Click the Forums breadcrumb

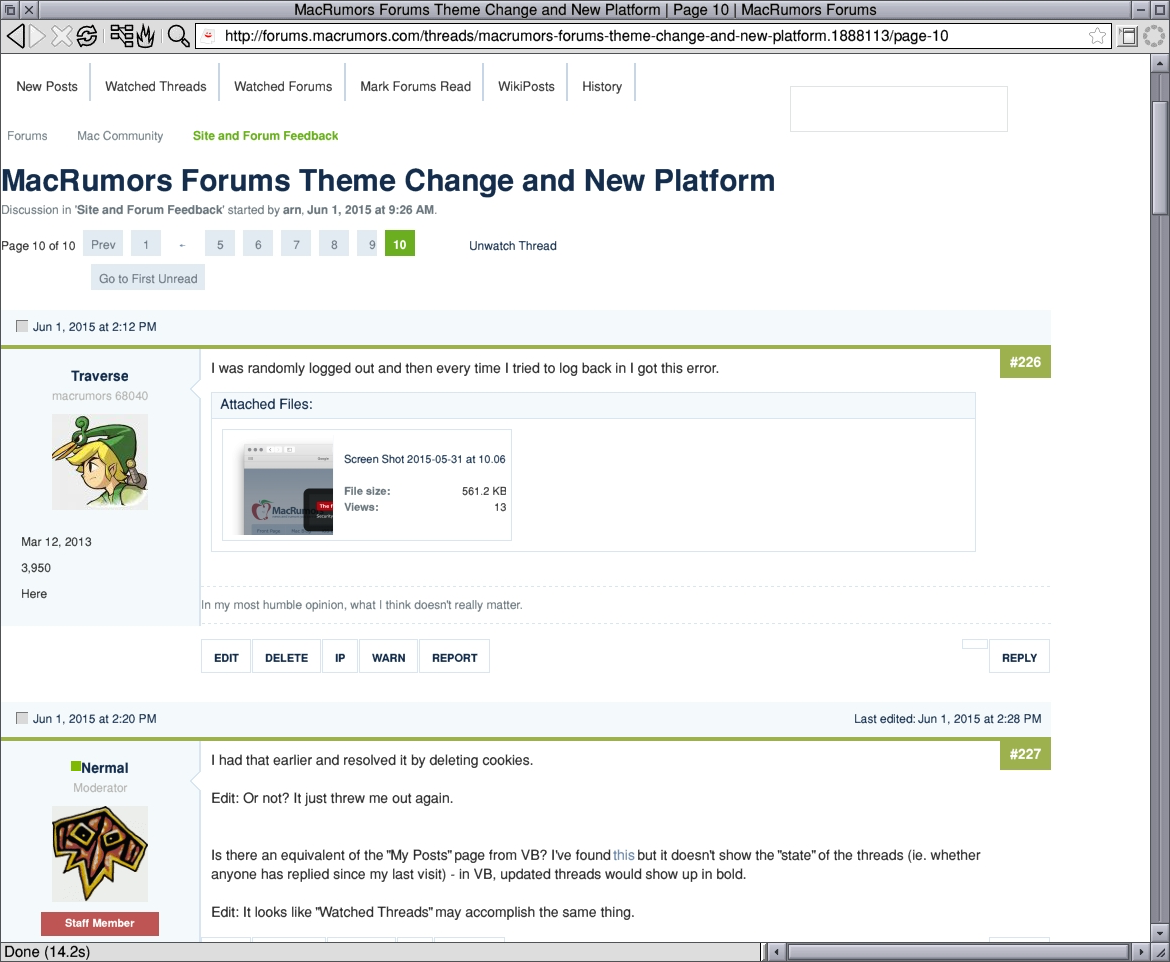27,136
